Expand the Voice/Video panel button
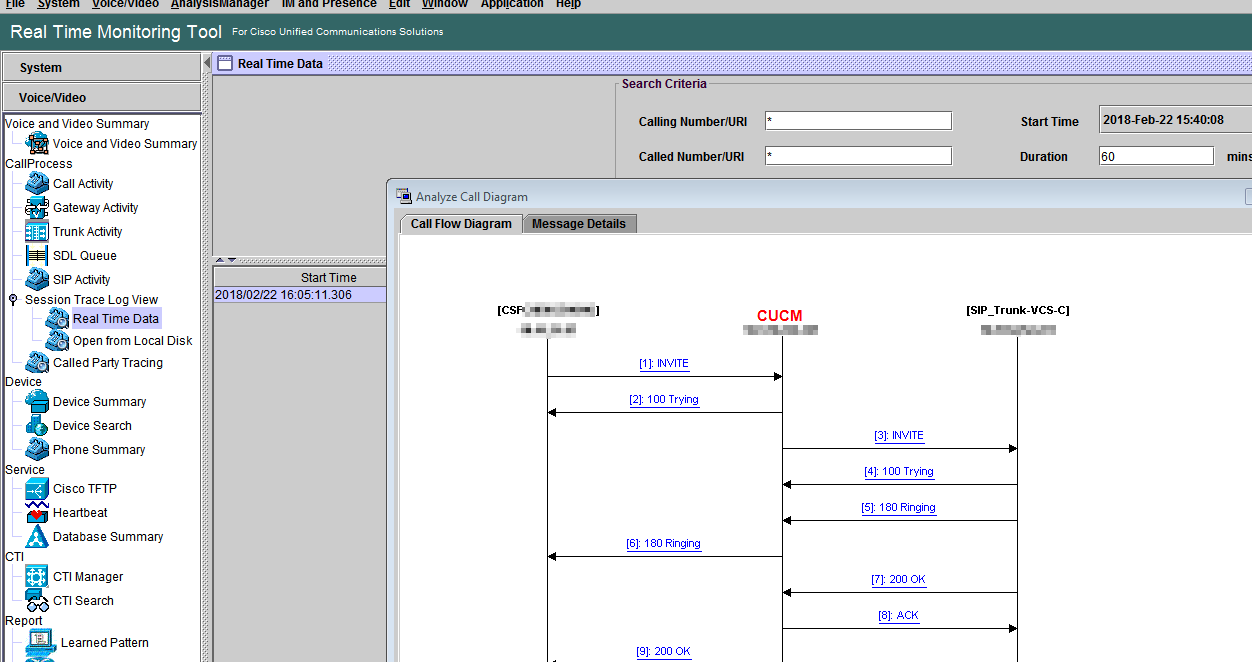The width and height of the screenshot is (1252, 662). coord(101,98)
